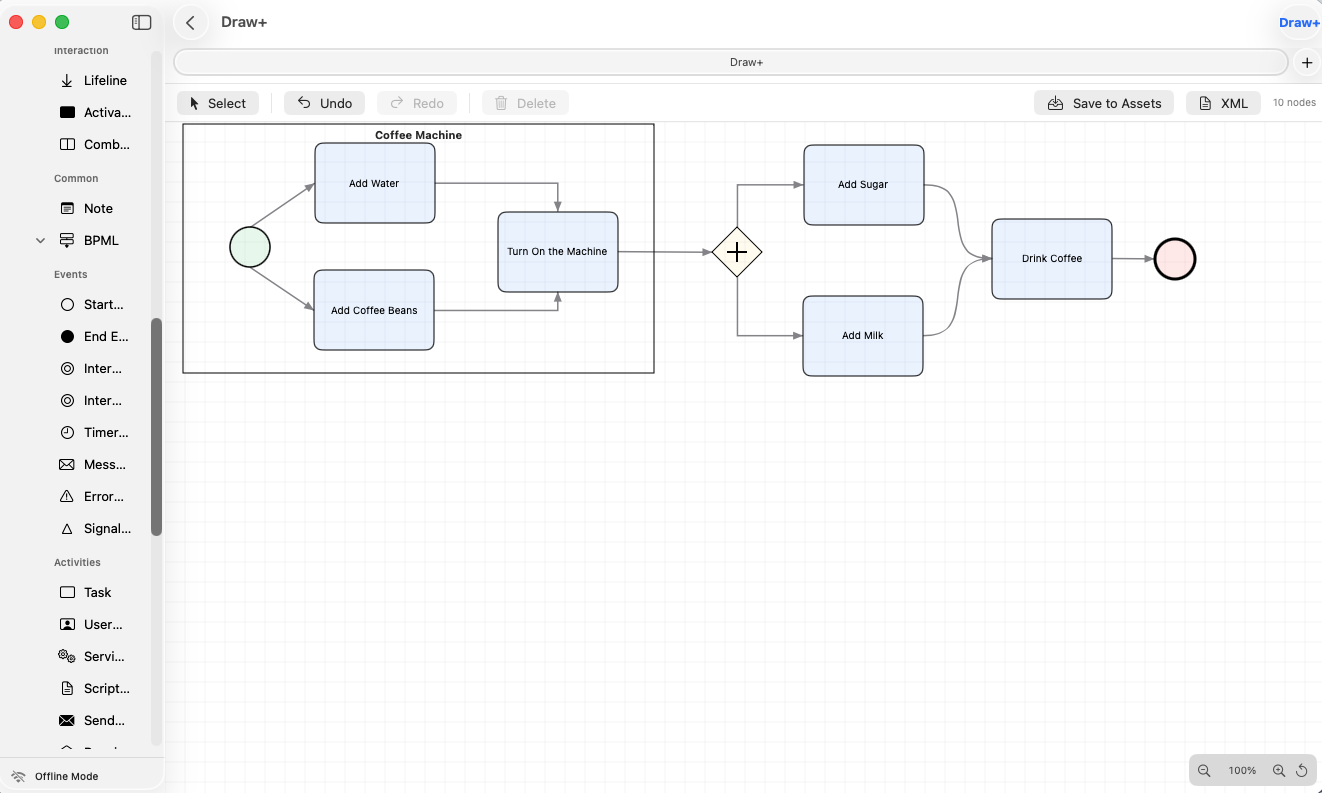Zoom in with the plus magnifier
Image resolution: width=1322 pixels, height=793 pixels.
[x=1279, y=771]
